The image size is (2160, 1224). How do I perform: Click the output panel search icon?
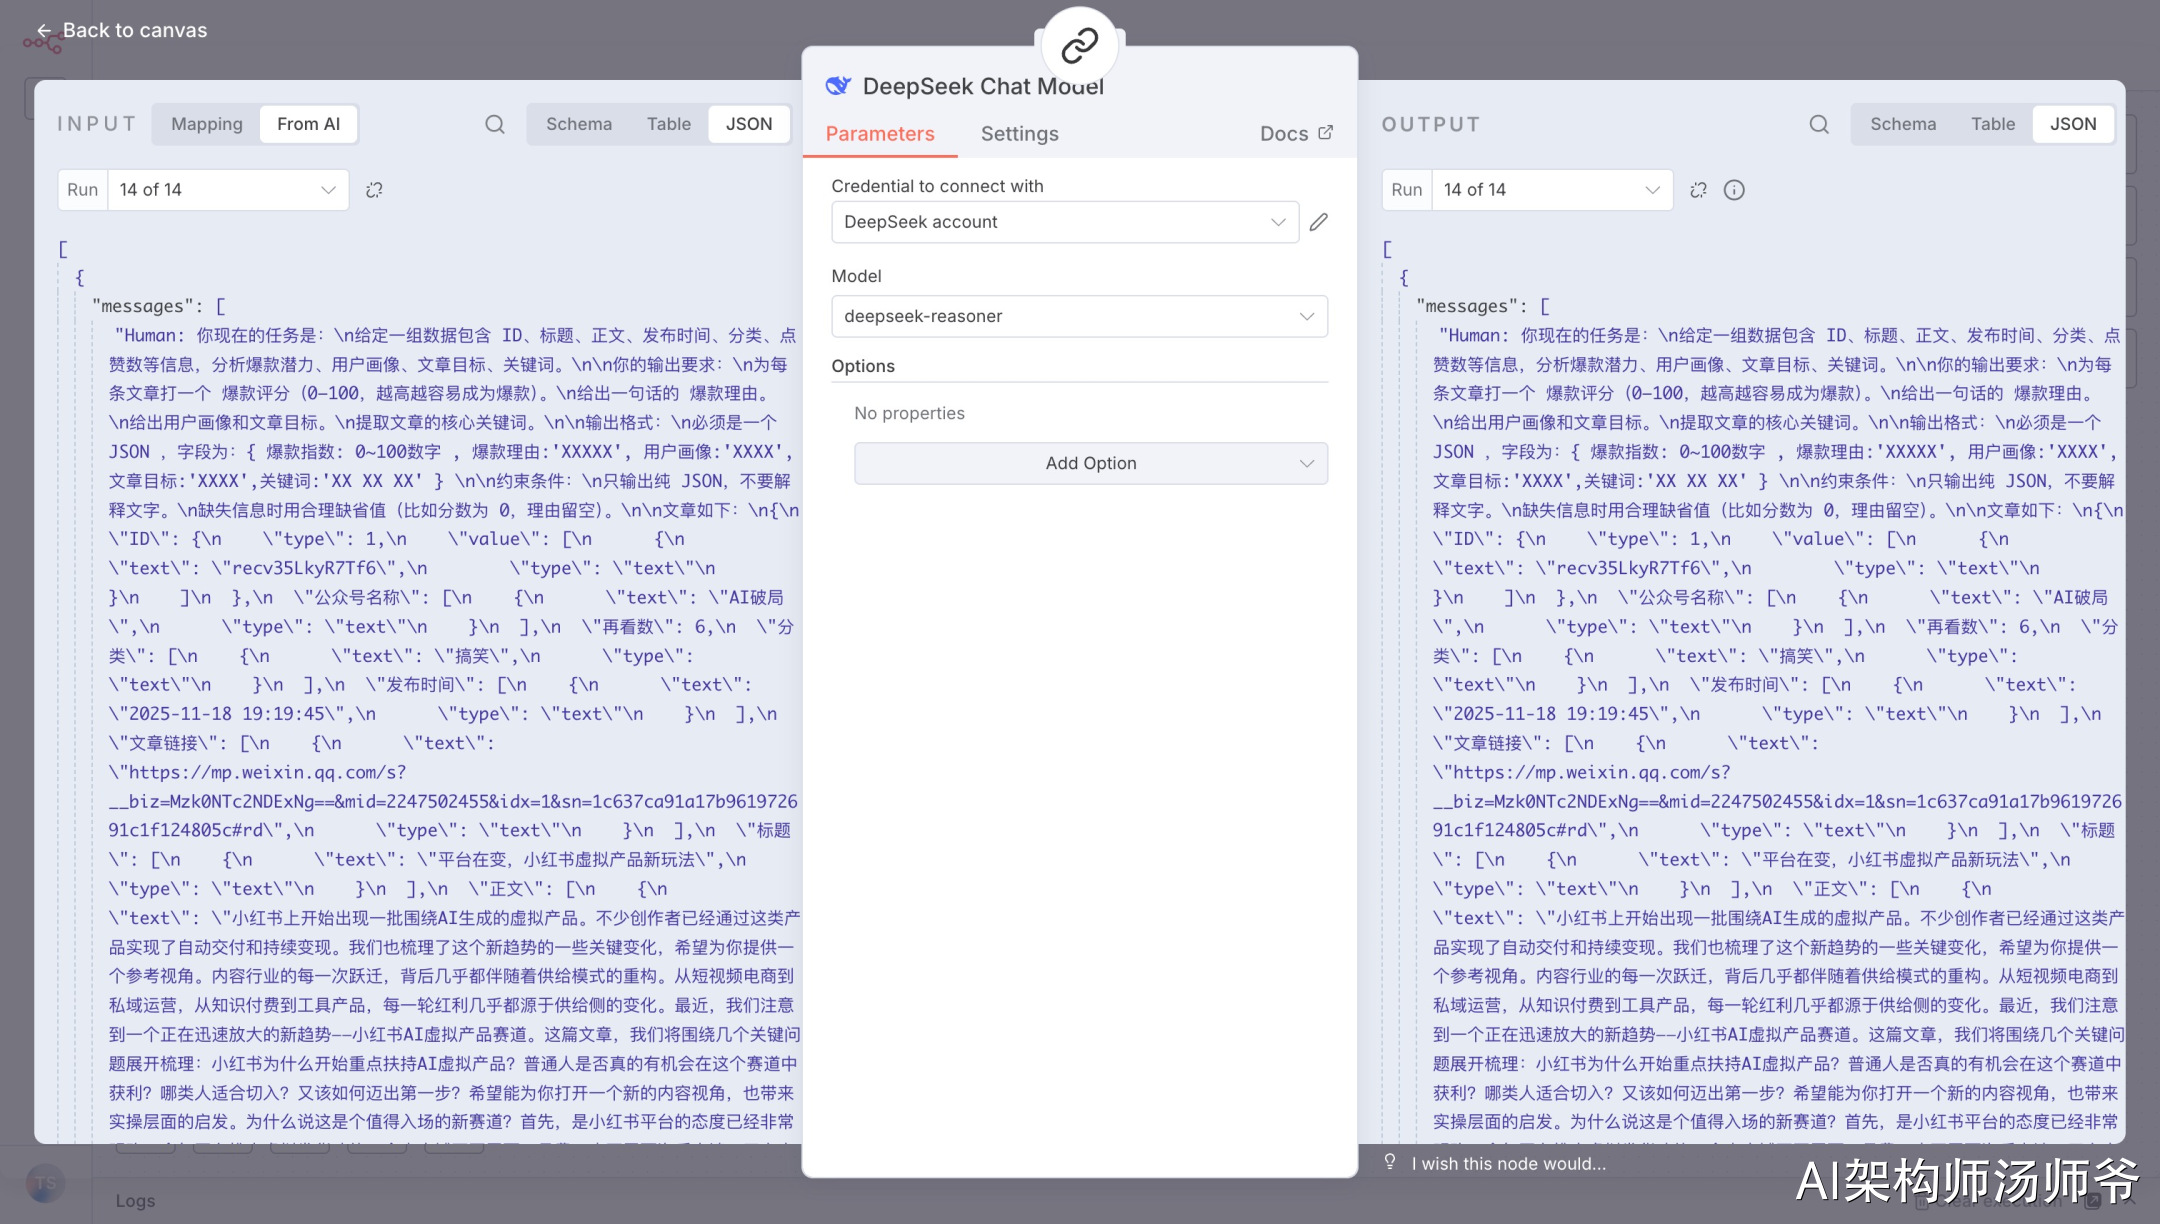click(1819, 124)
